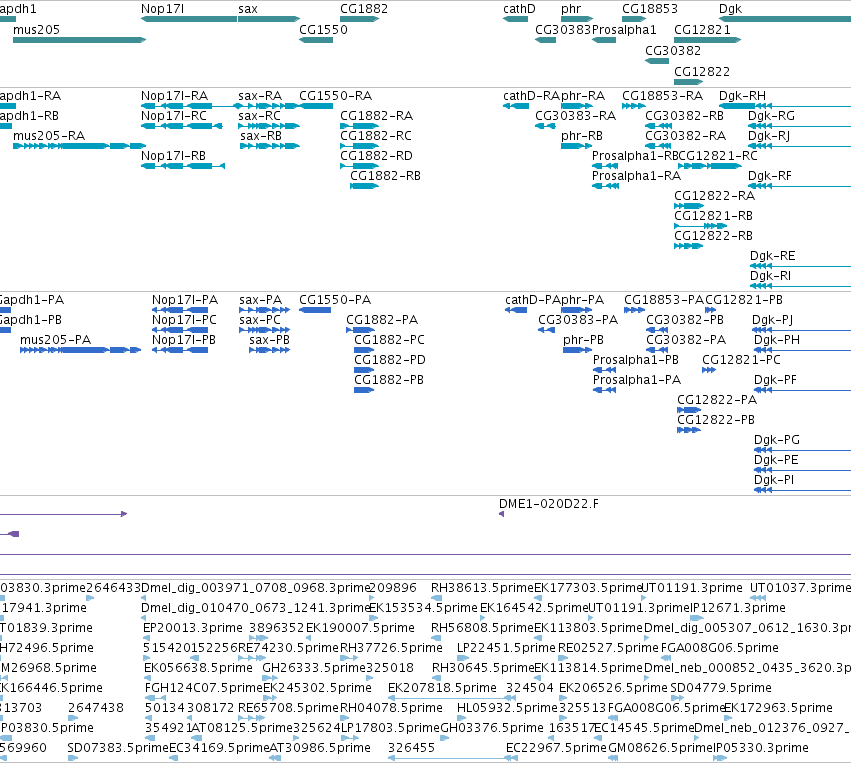Screen dimensions: 851x763
Task: Select the Dgk-PI protein label
Action: (774, 480)
